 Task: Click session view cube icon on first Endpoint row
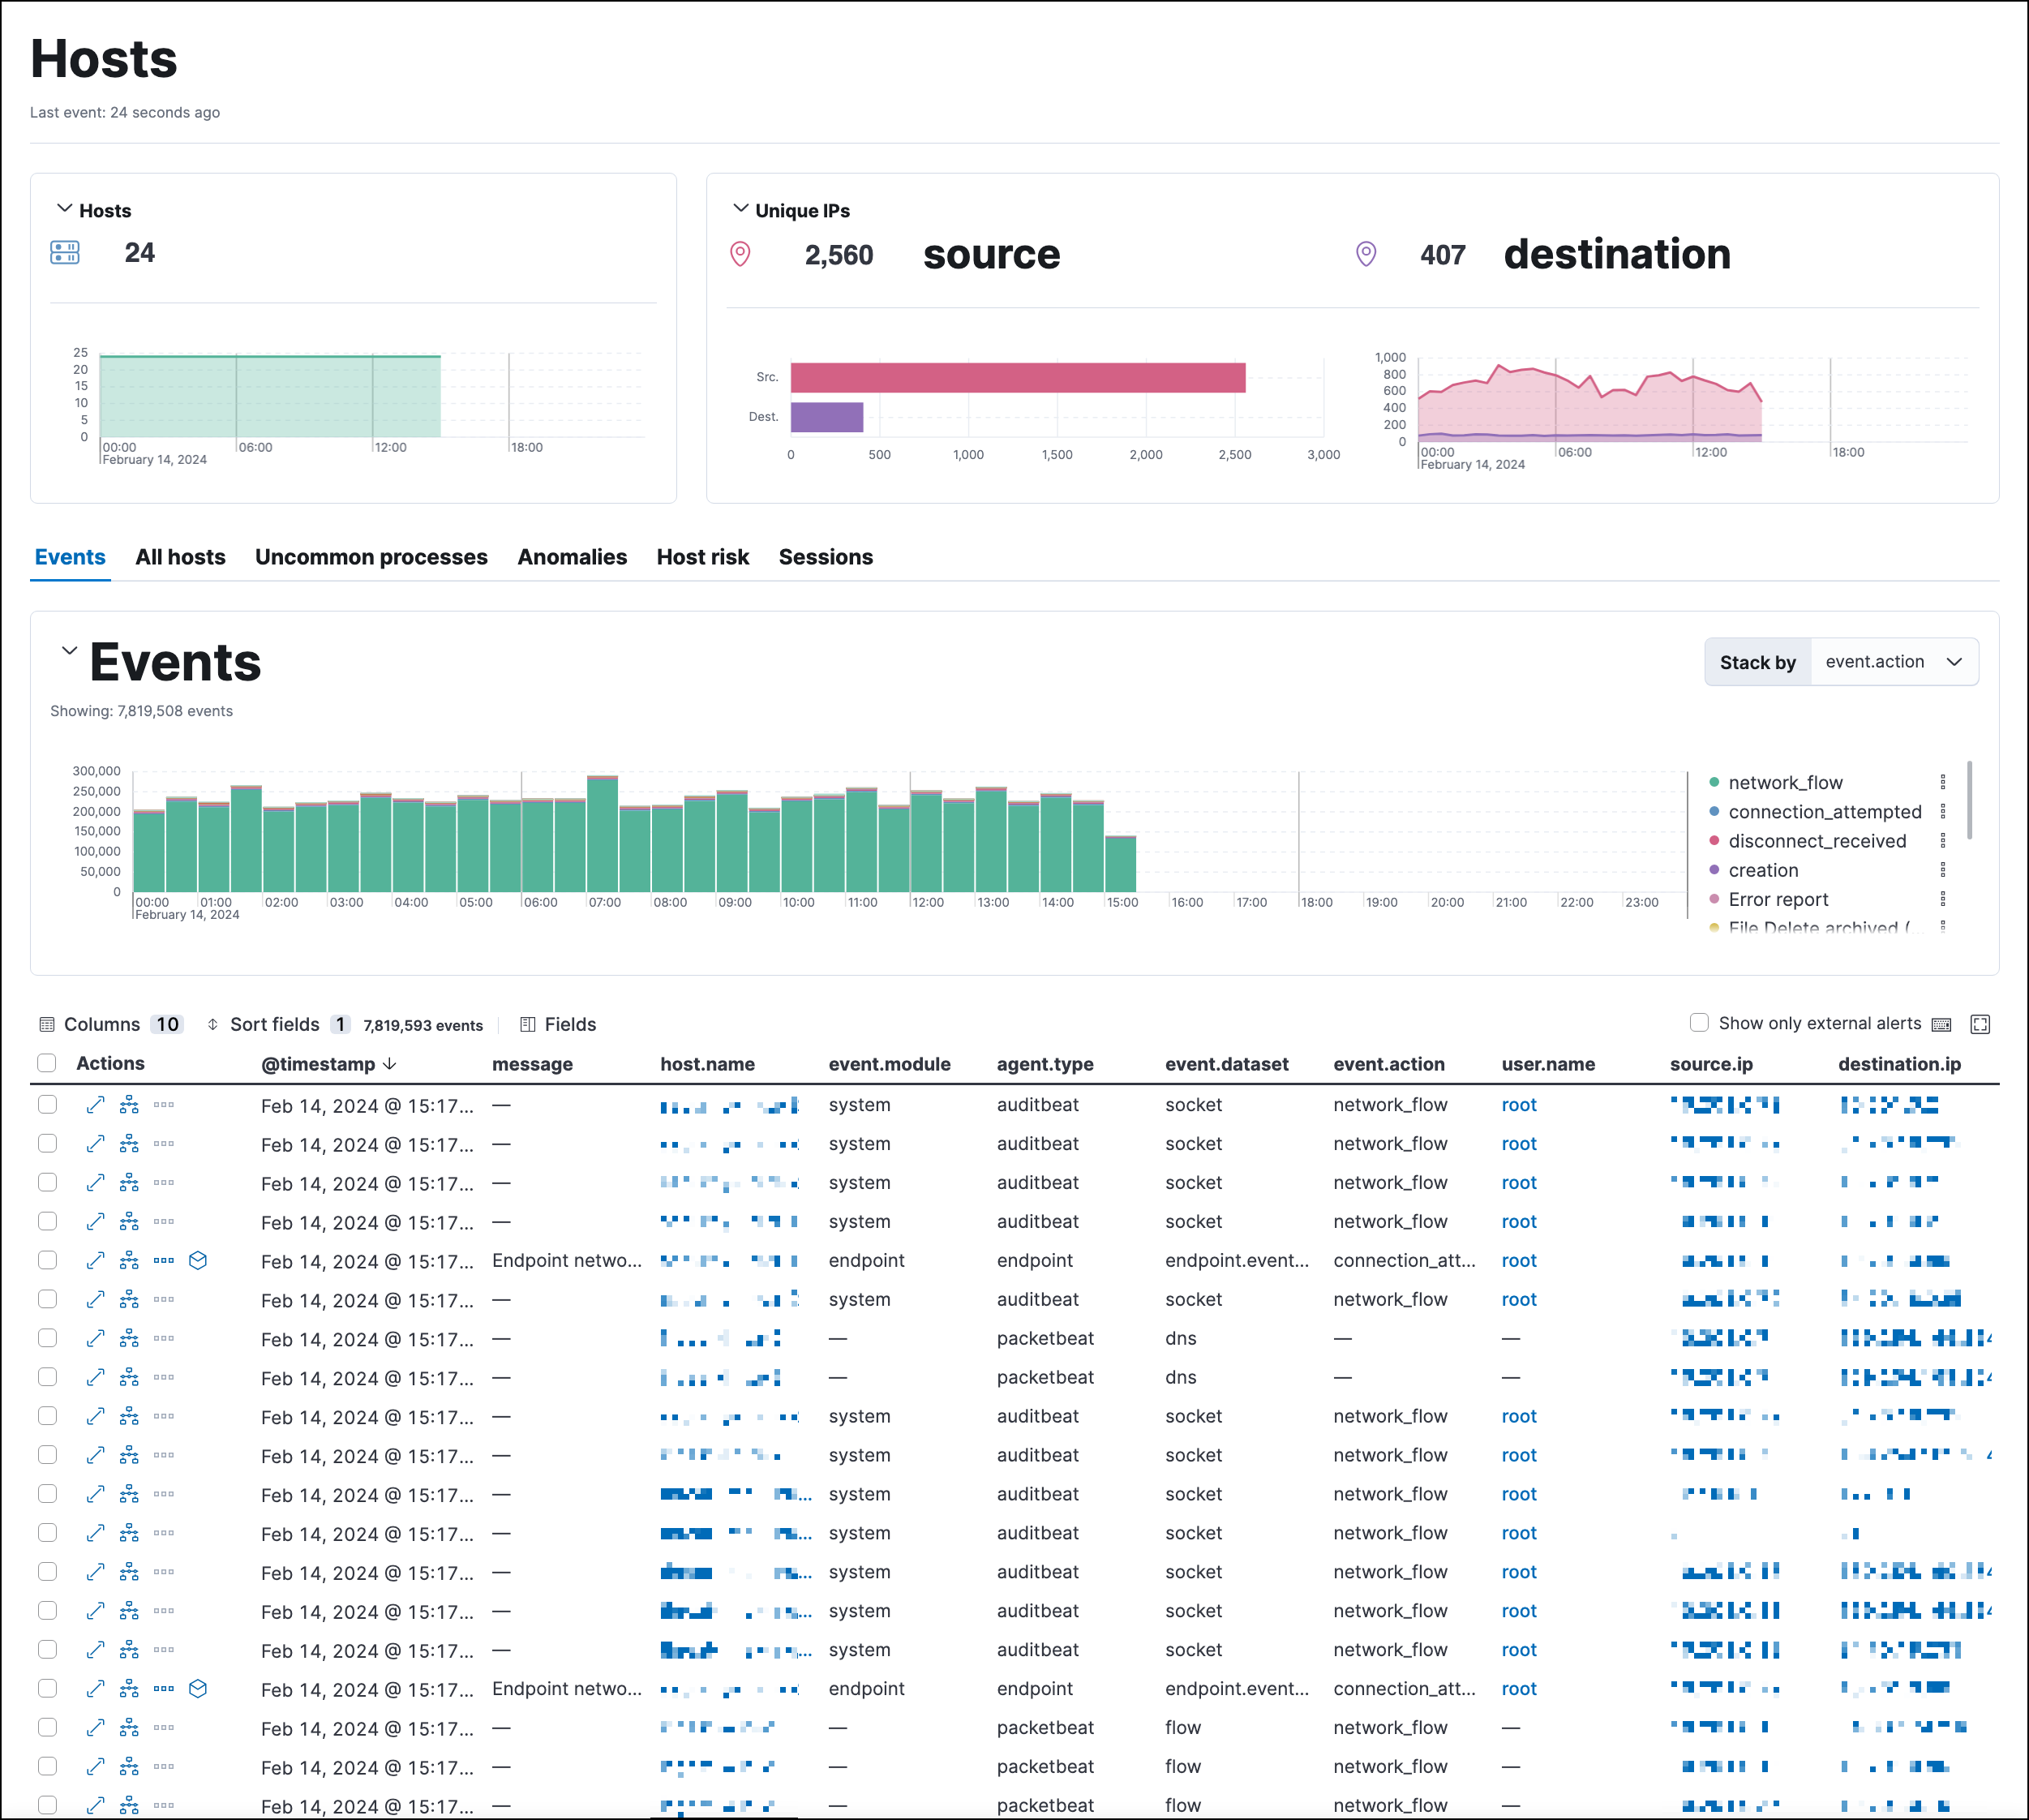[x=198, y=1261]
